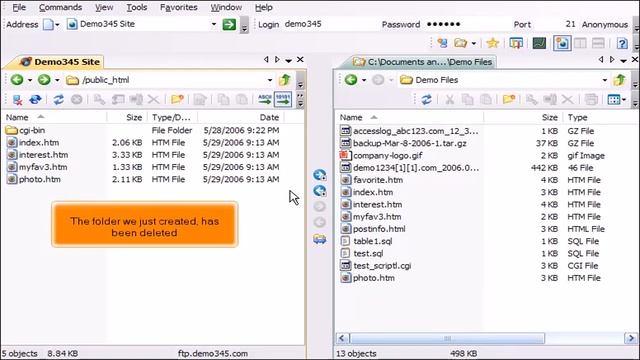Open the Commands menu
The width and height of the screenshot is (640, 360).
point(60,7)
